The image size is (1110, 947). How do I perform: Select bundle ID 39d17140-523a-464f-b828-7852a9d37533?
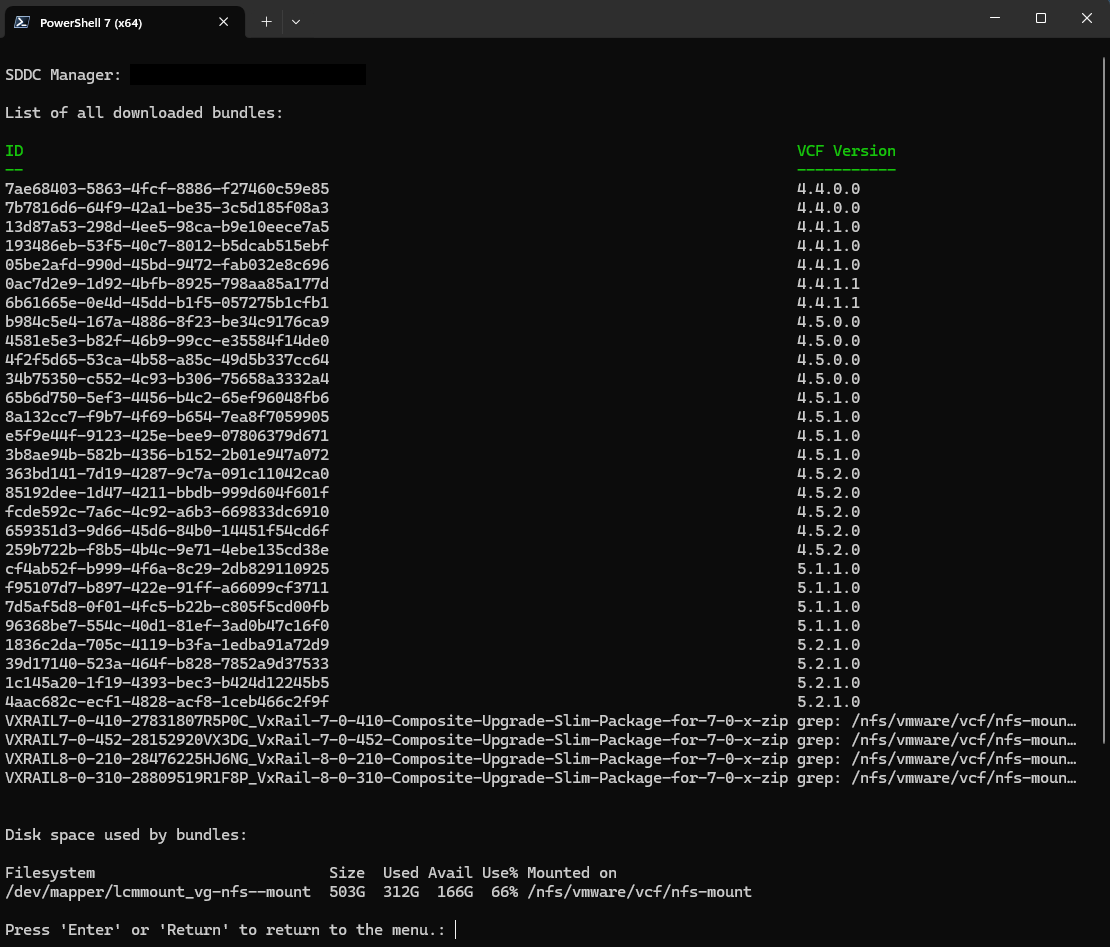(x=167, y=664)
